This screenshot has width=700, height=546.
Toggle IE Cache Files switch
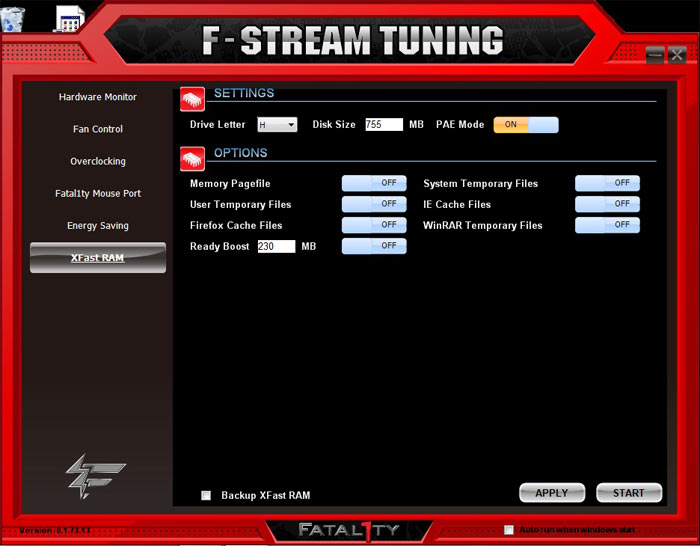click(607, 204)
